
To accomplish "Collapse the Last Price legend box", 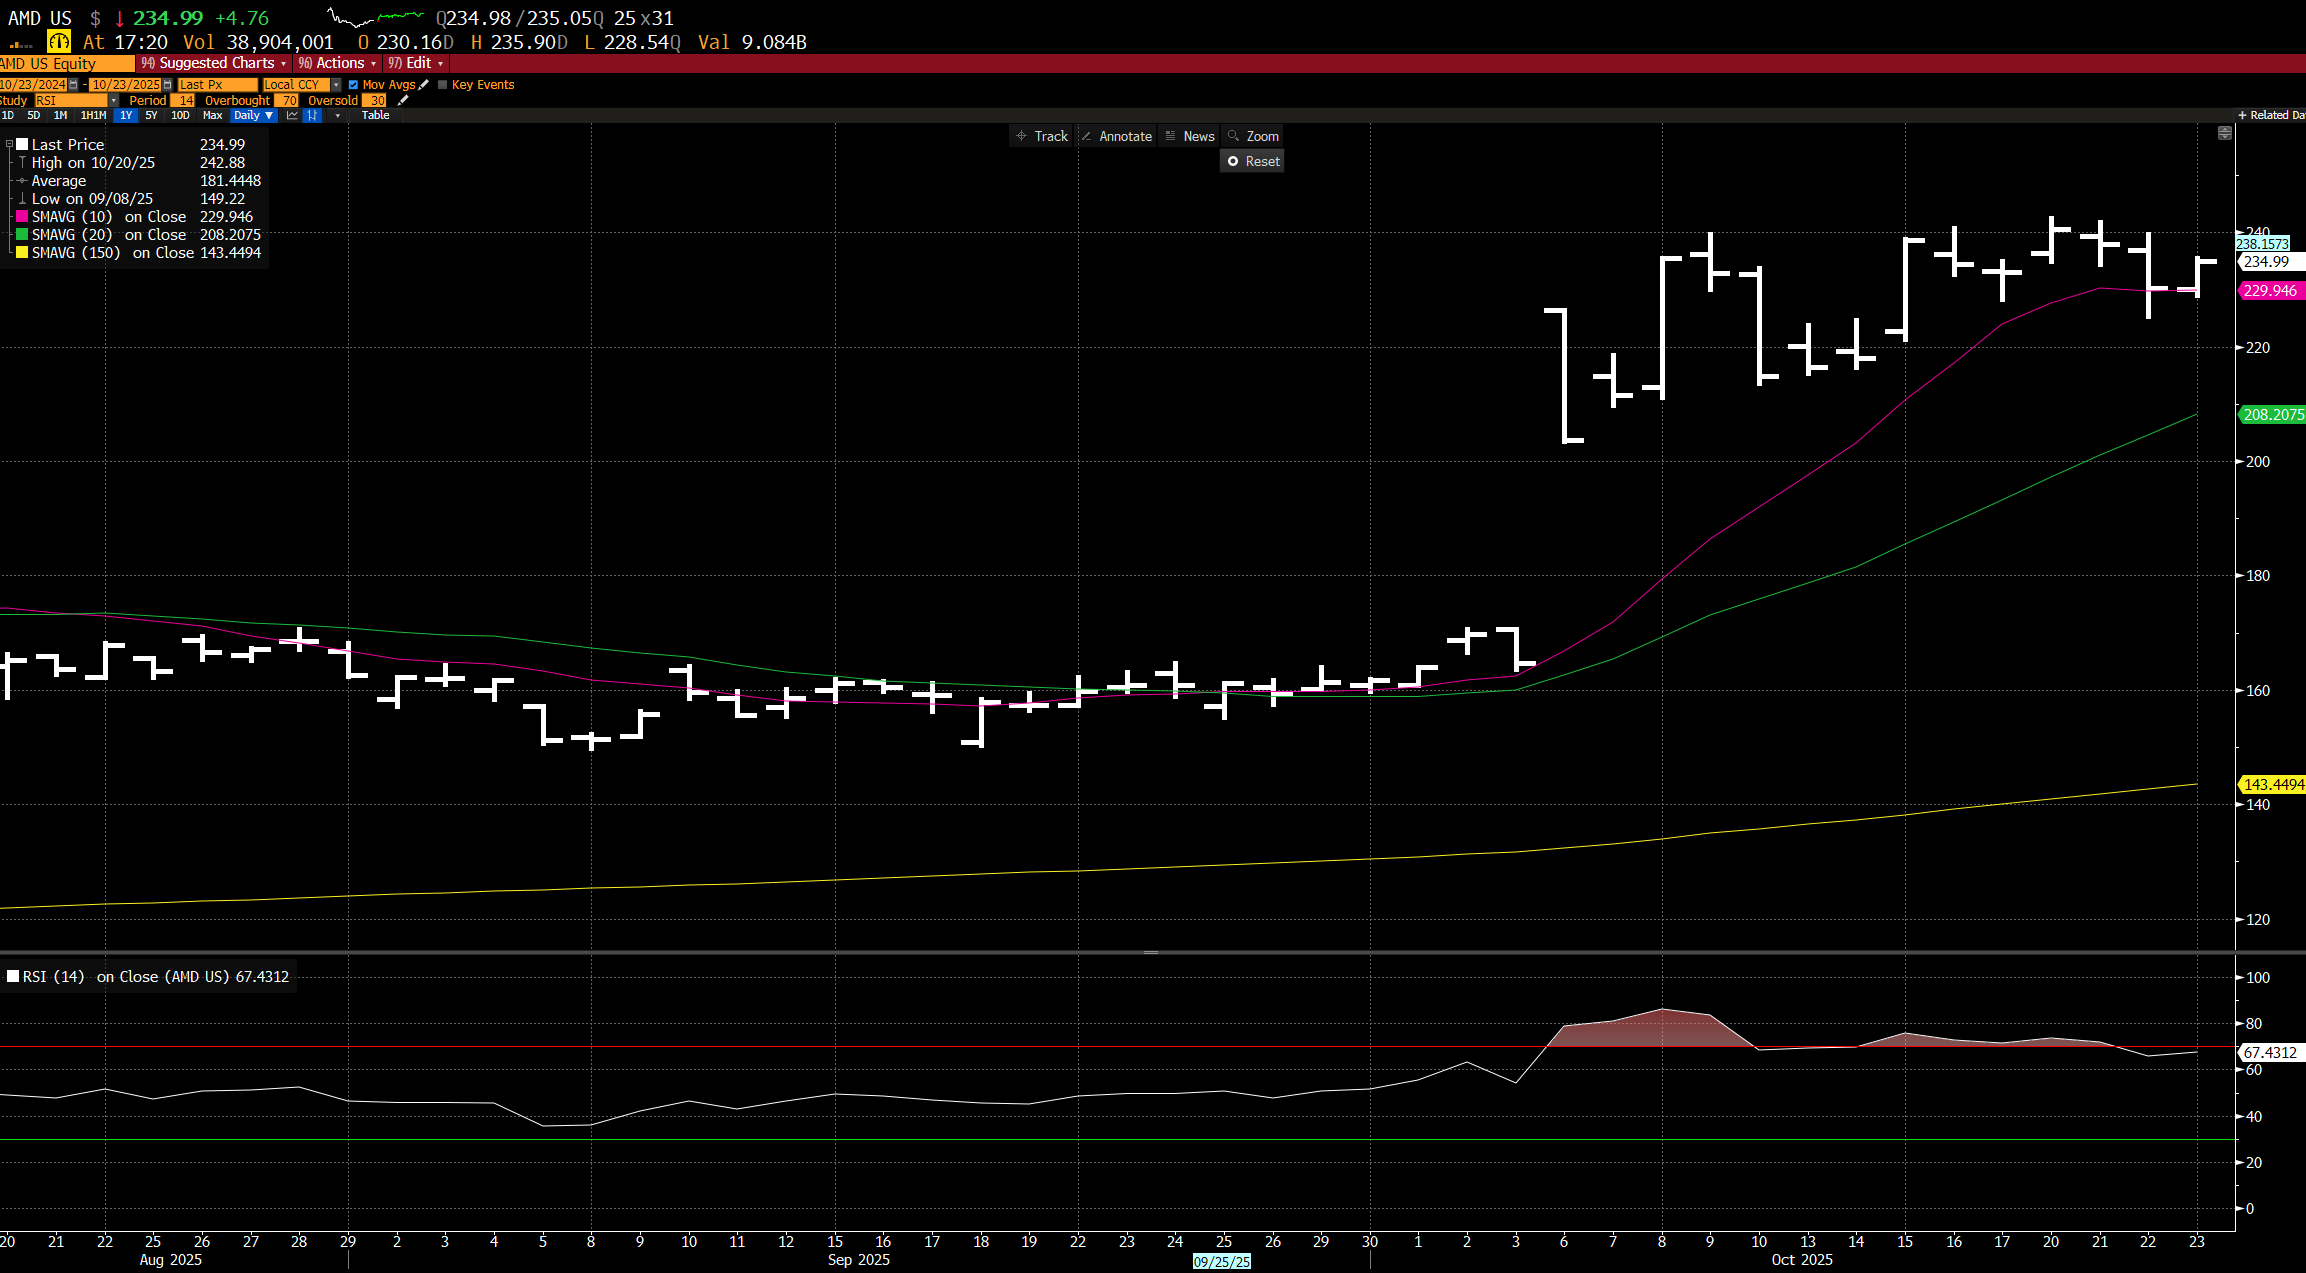I will pyautogui.click(x=9, y=145).
